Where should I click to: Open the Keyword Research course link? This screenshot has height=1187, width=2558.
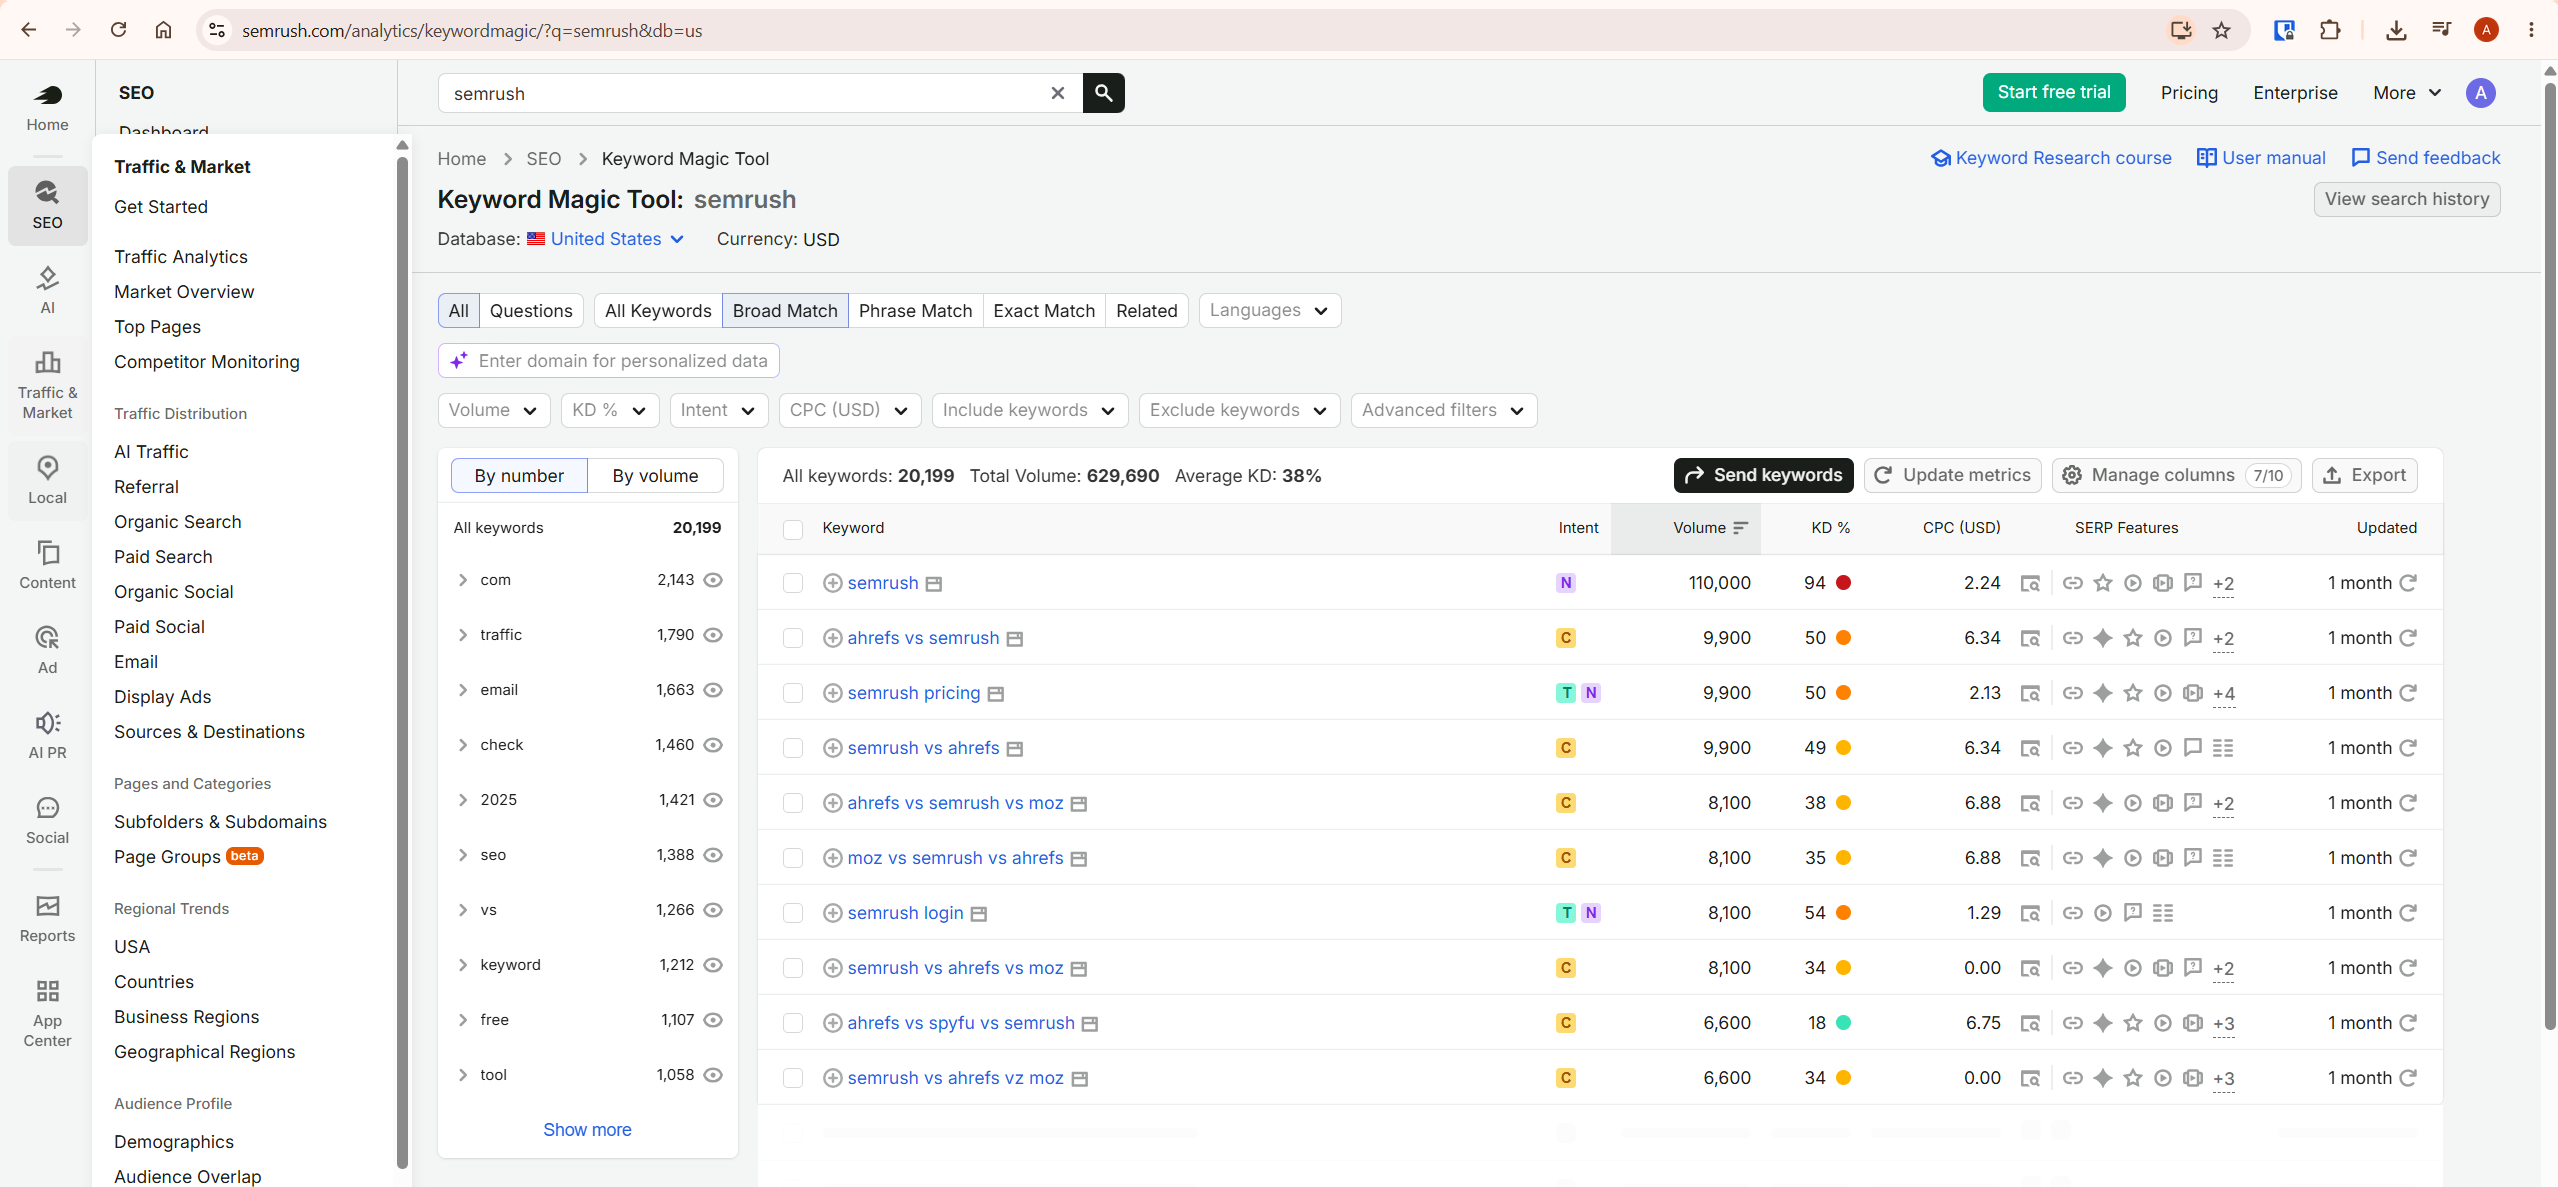(2051, 158)
